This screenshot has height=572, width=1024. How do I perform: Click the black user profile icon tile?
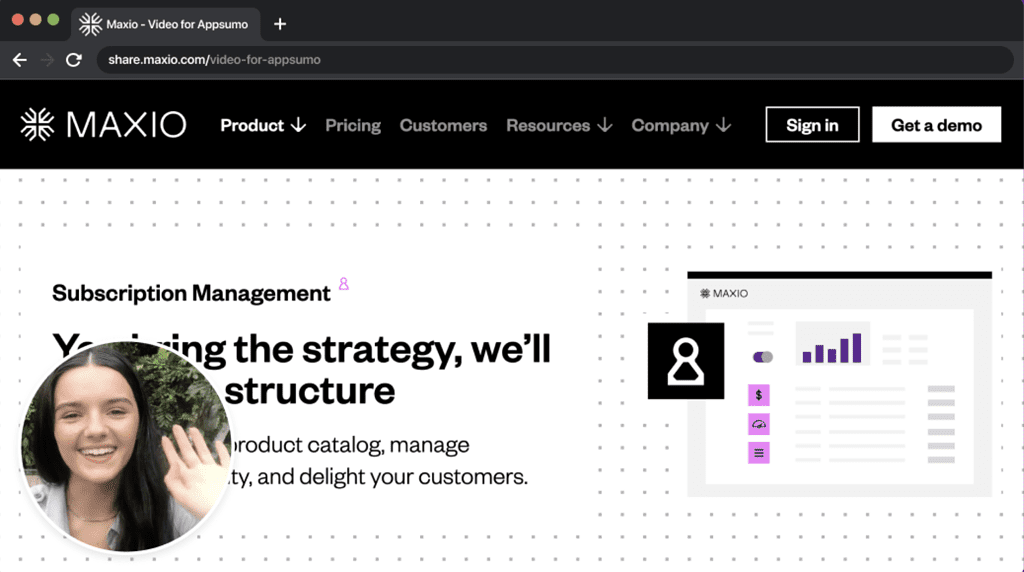[686, 361]
